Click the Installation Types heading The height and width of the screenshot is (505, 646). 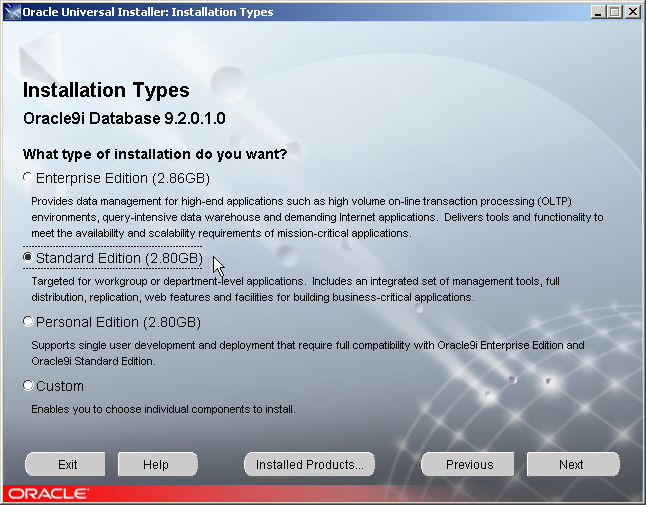point(106,91)
